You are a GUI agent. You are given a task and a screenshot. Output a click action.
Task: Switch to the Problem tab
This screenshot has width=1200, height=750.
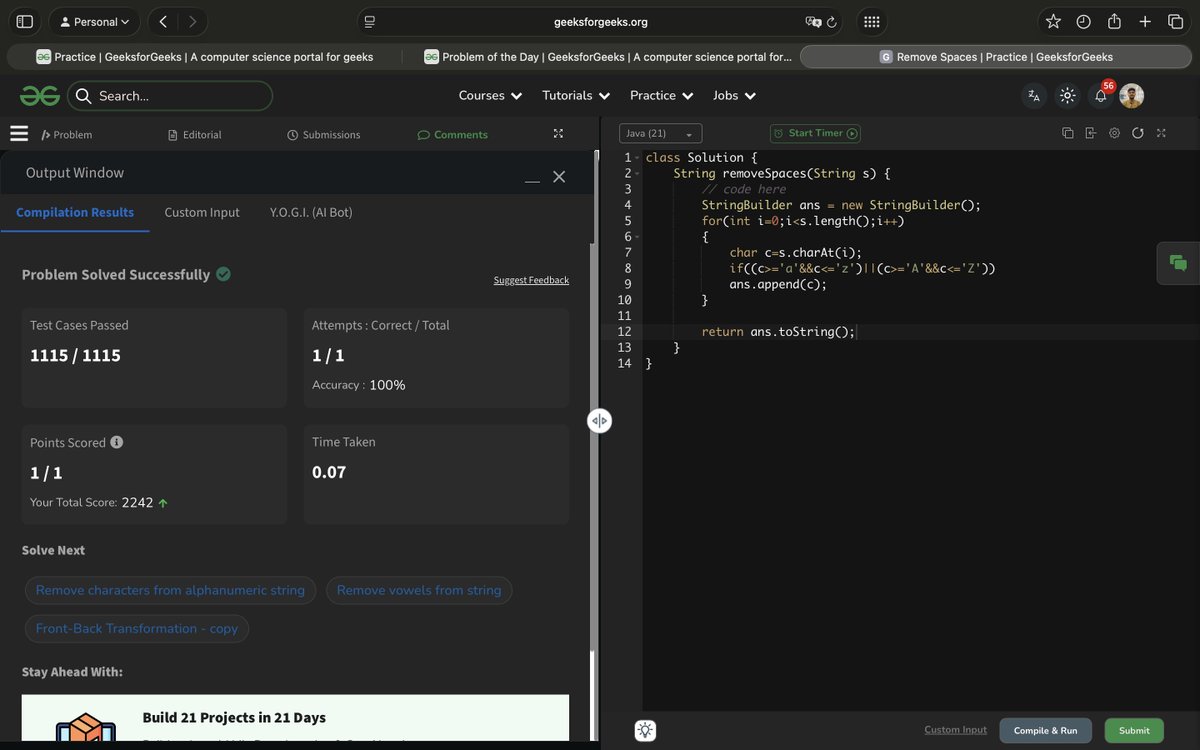66,135
